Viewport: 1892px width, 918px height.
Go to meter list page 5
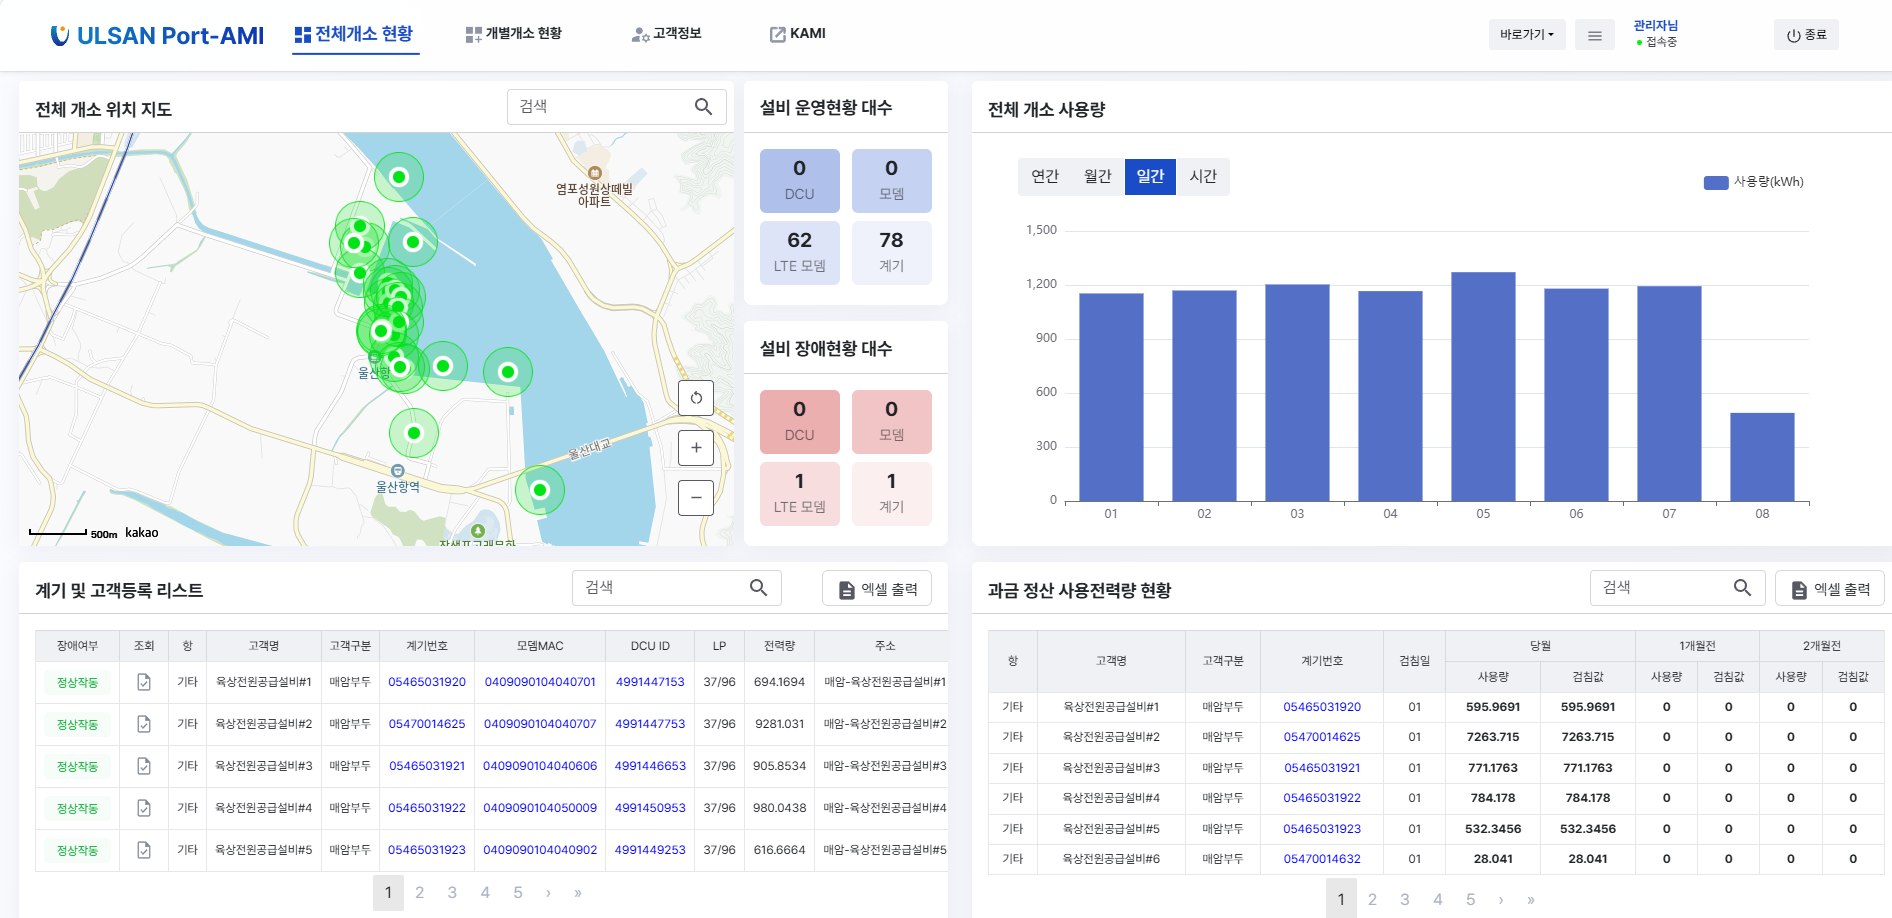pyautogui.click(x=518, y=893)
